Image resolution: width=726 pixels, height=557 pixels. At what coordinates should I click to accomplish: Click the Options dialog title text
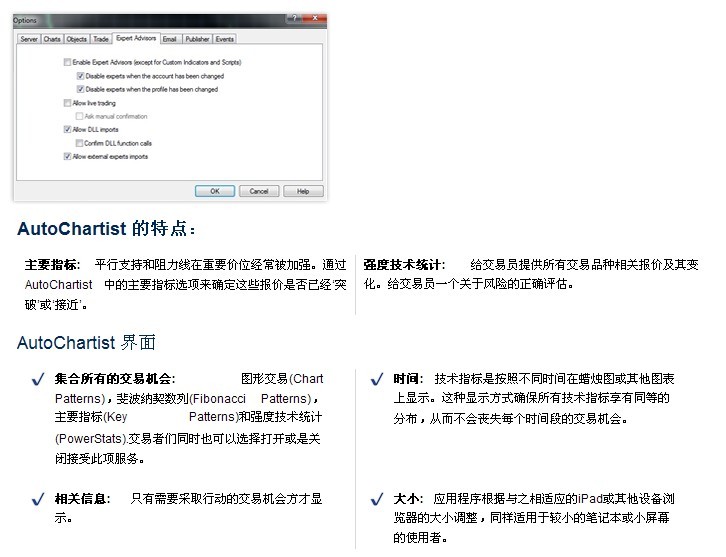[25, 20]
